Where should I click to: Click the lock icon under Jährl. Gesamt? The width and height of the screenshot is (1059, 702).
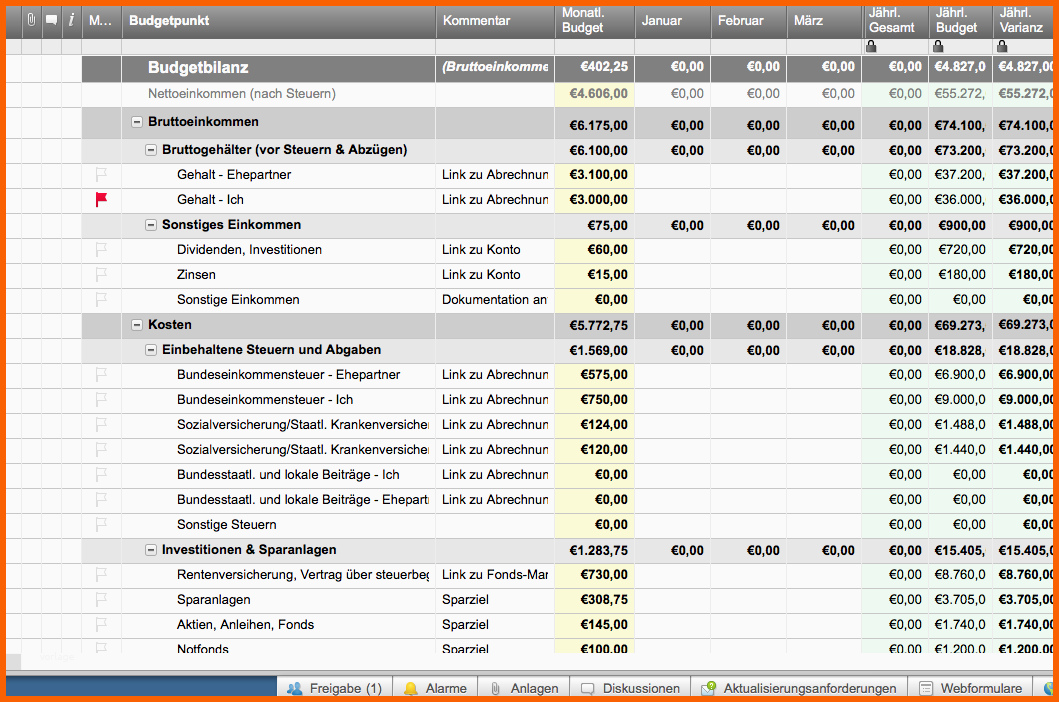[x=871, y=46]
